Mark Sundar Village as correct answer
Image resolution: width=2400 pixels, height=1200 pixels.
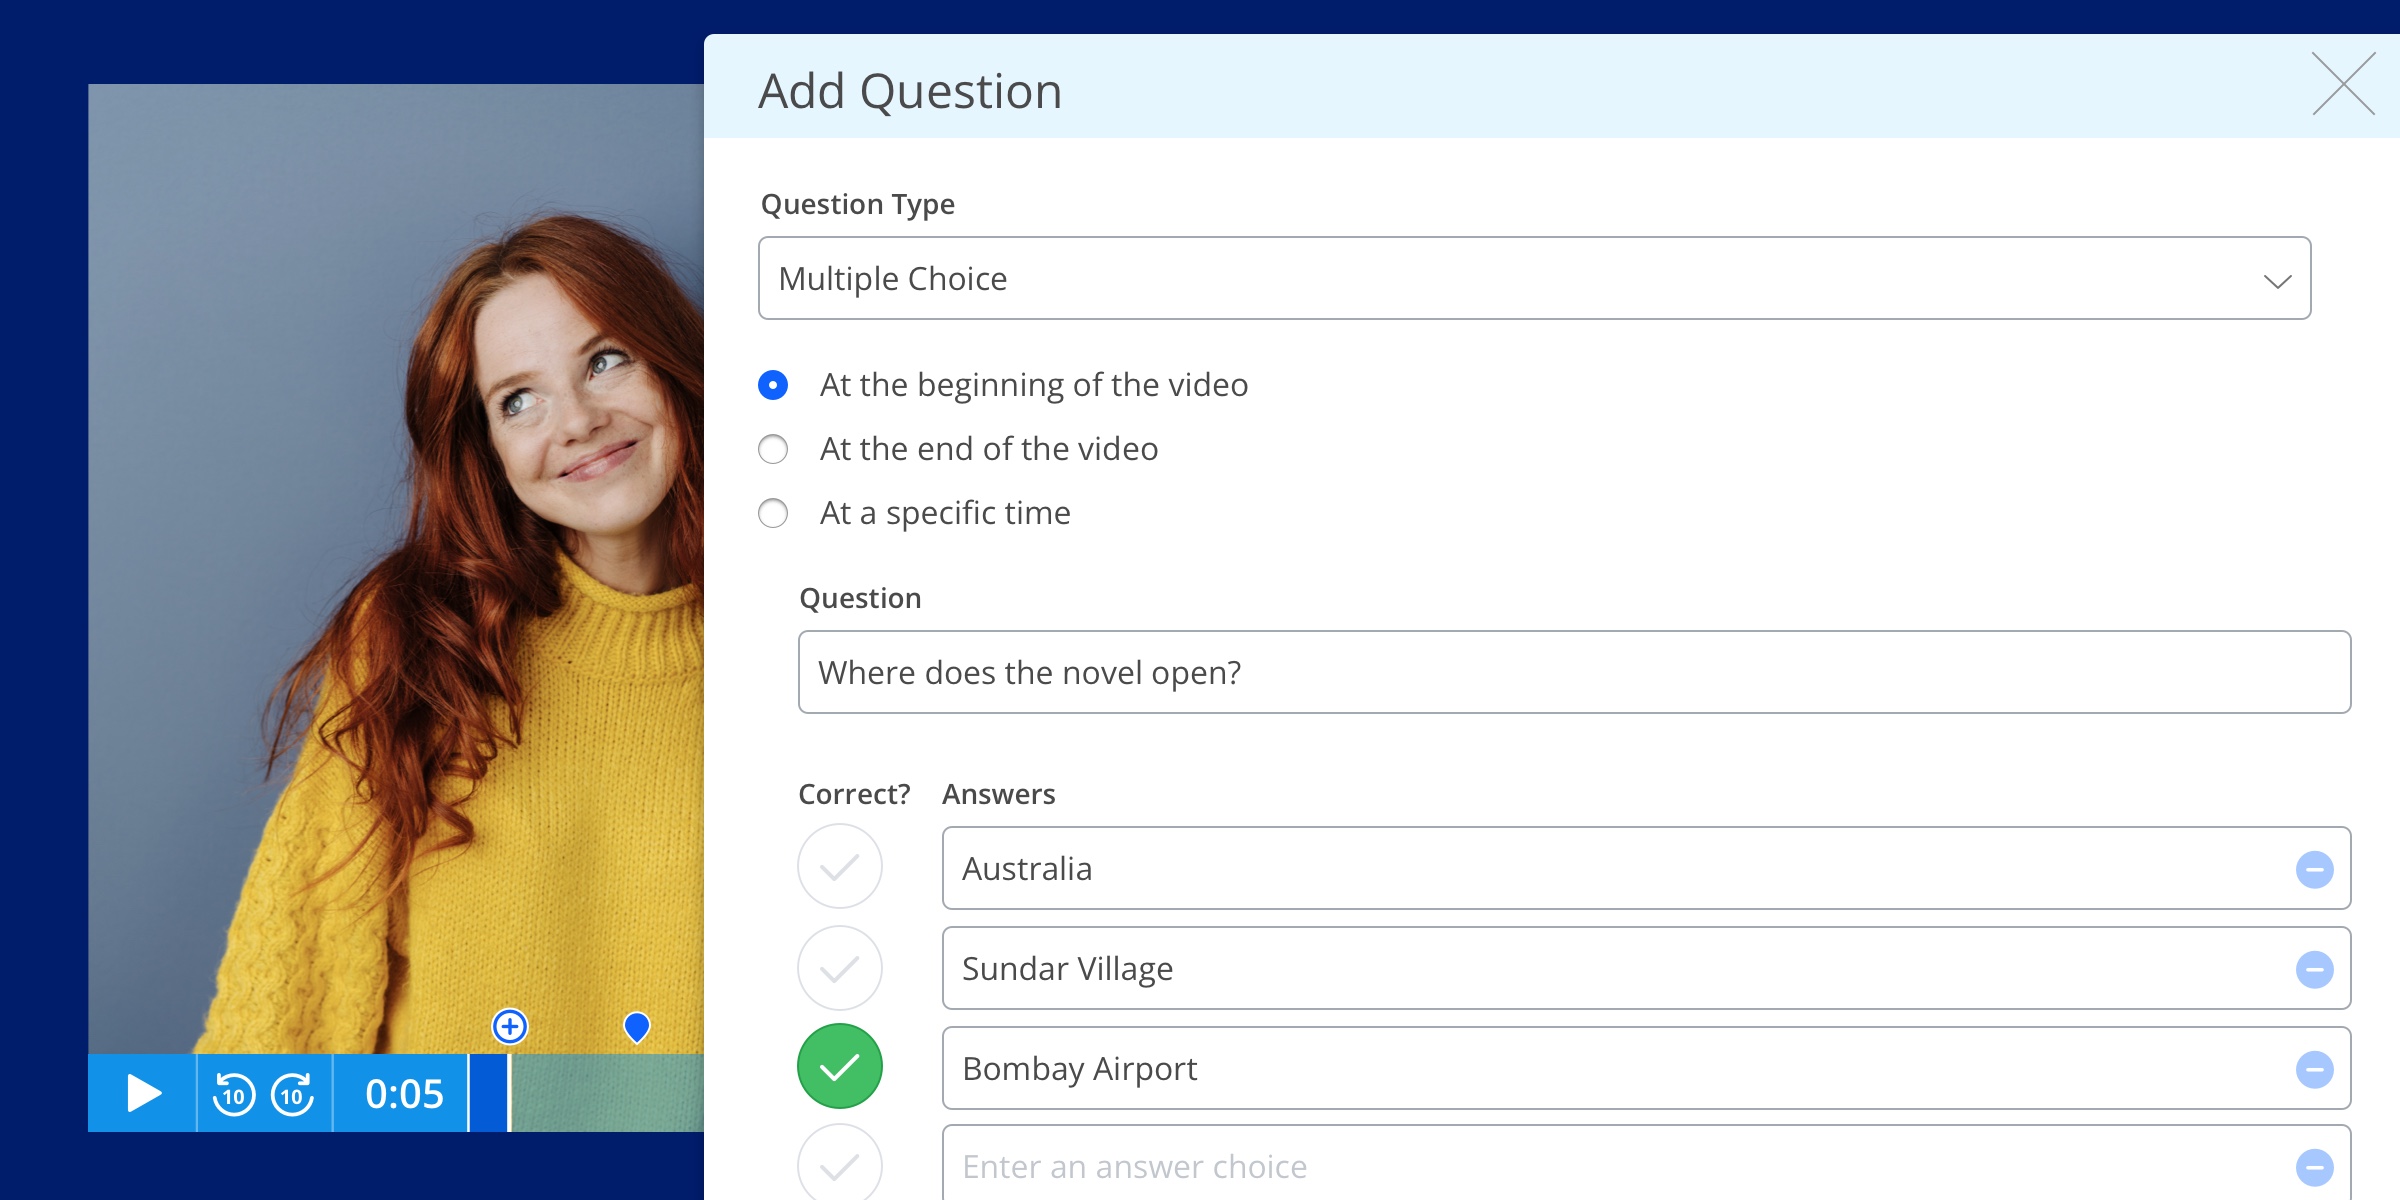click(x=840, y=968)
